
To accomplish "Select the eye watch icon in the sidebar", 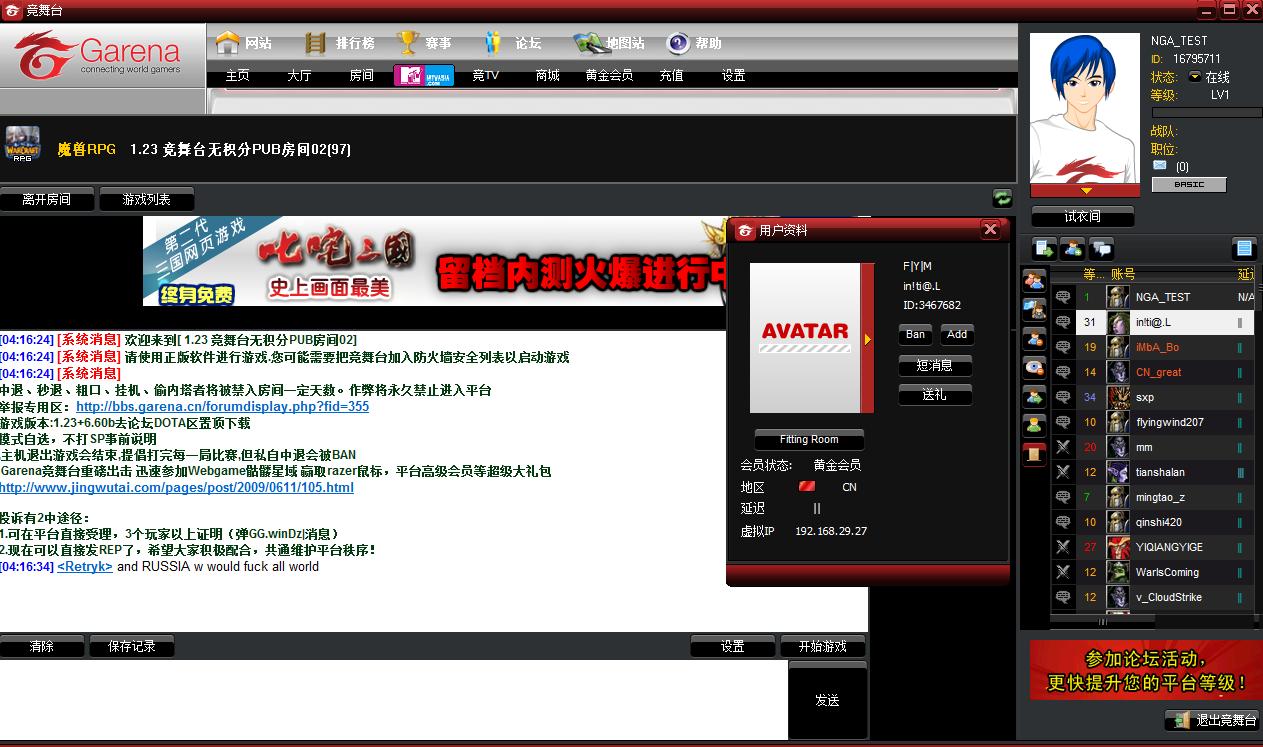I will tap(1034, 368).
